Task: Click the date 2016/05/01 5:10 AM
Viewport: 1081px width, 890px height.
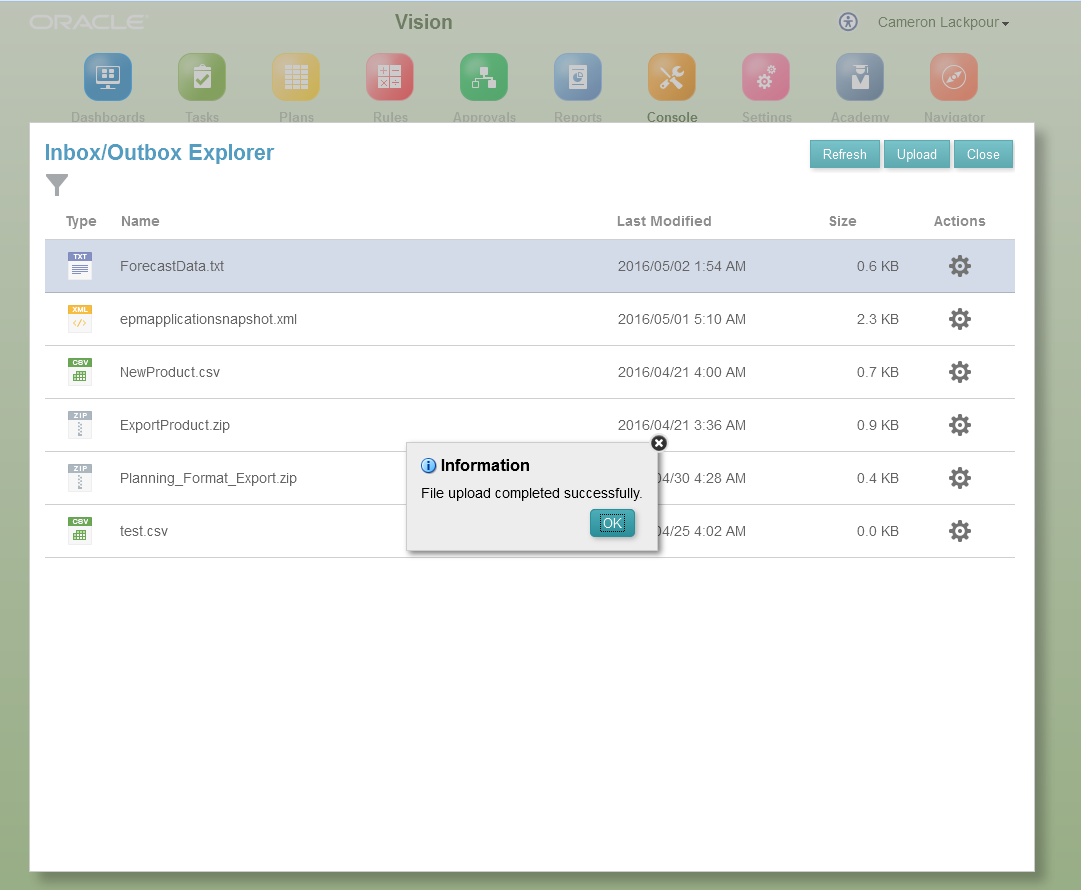Action: [681, 319]
